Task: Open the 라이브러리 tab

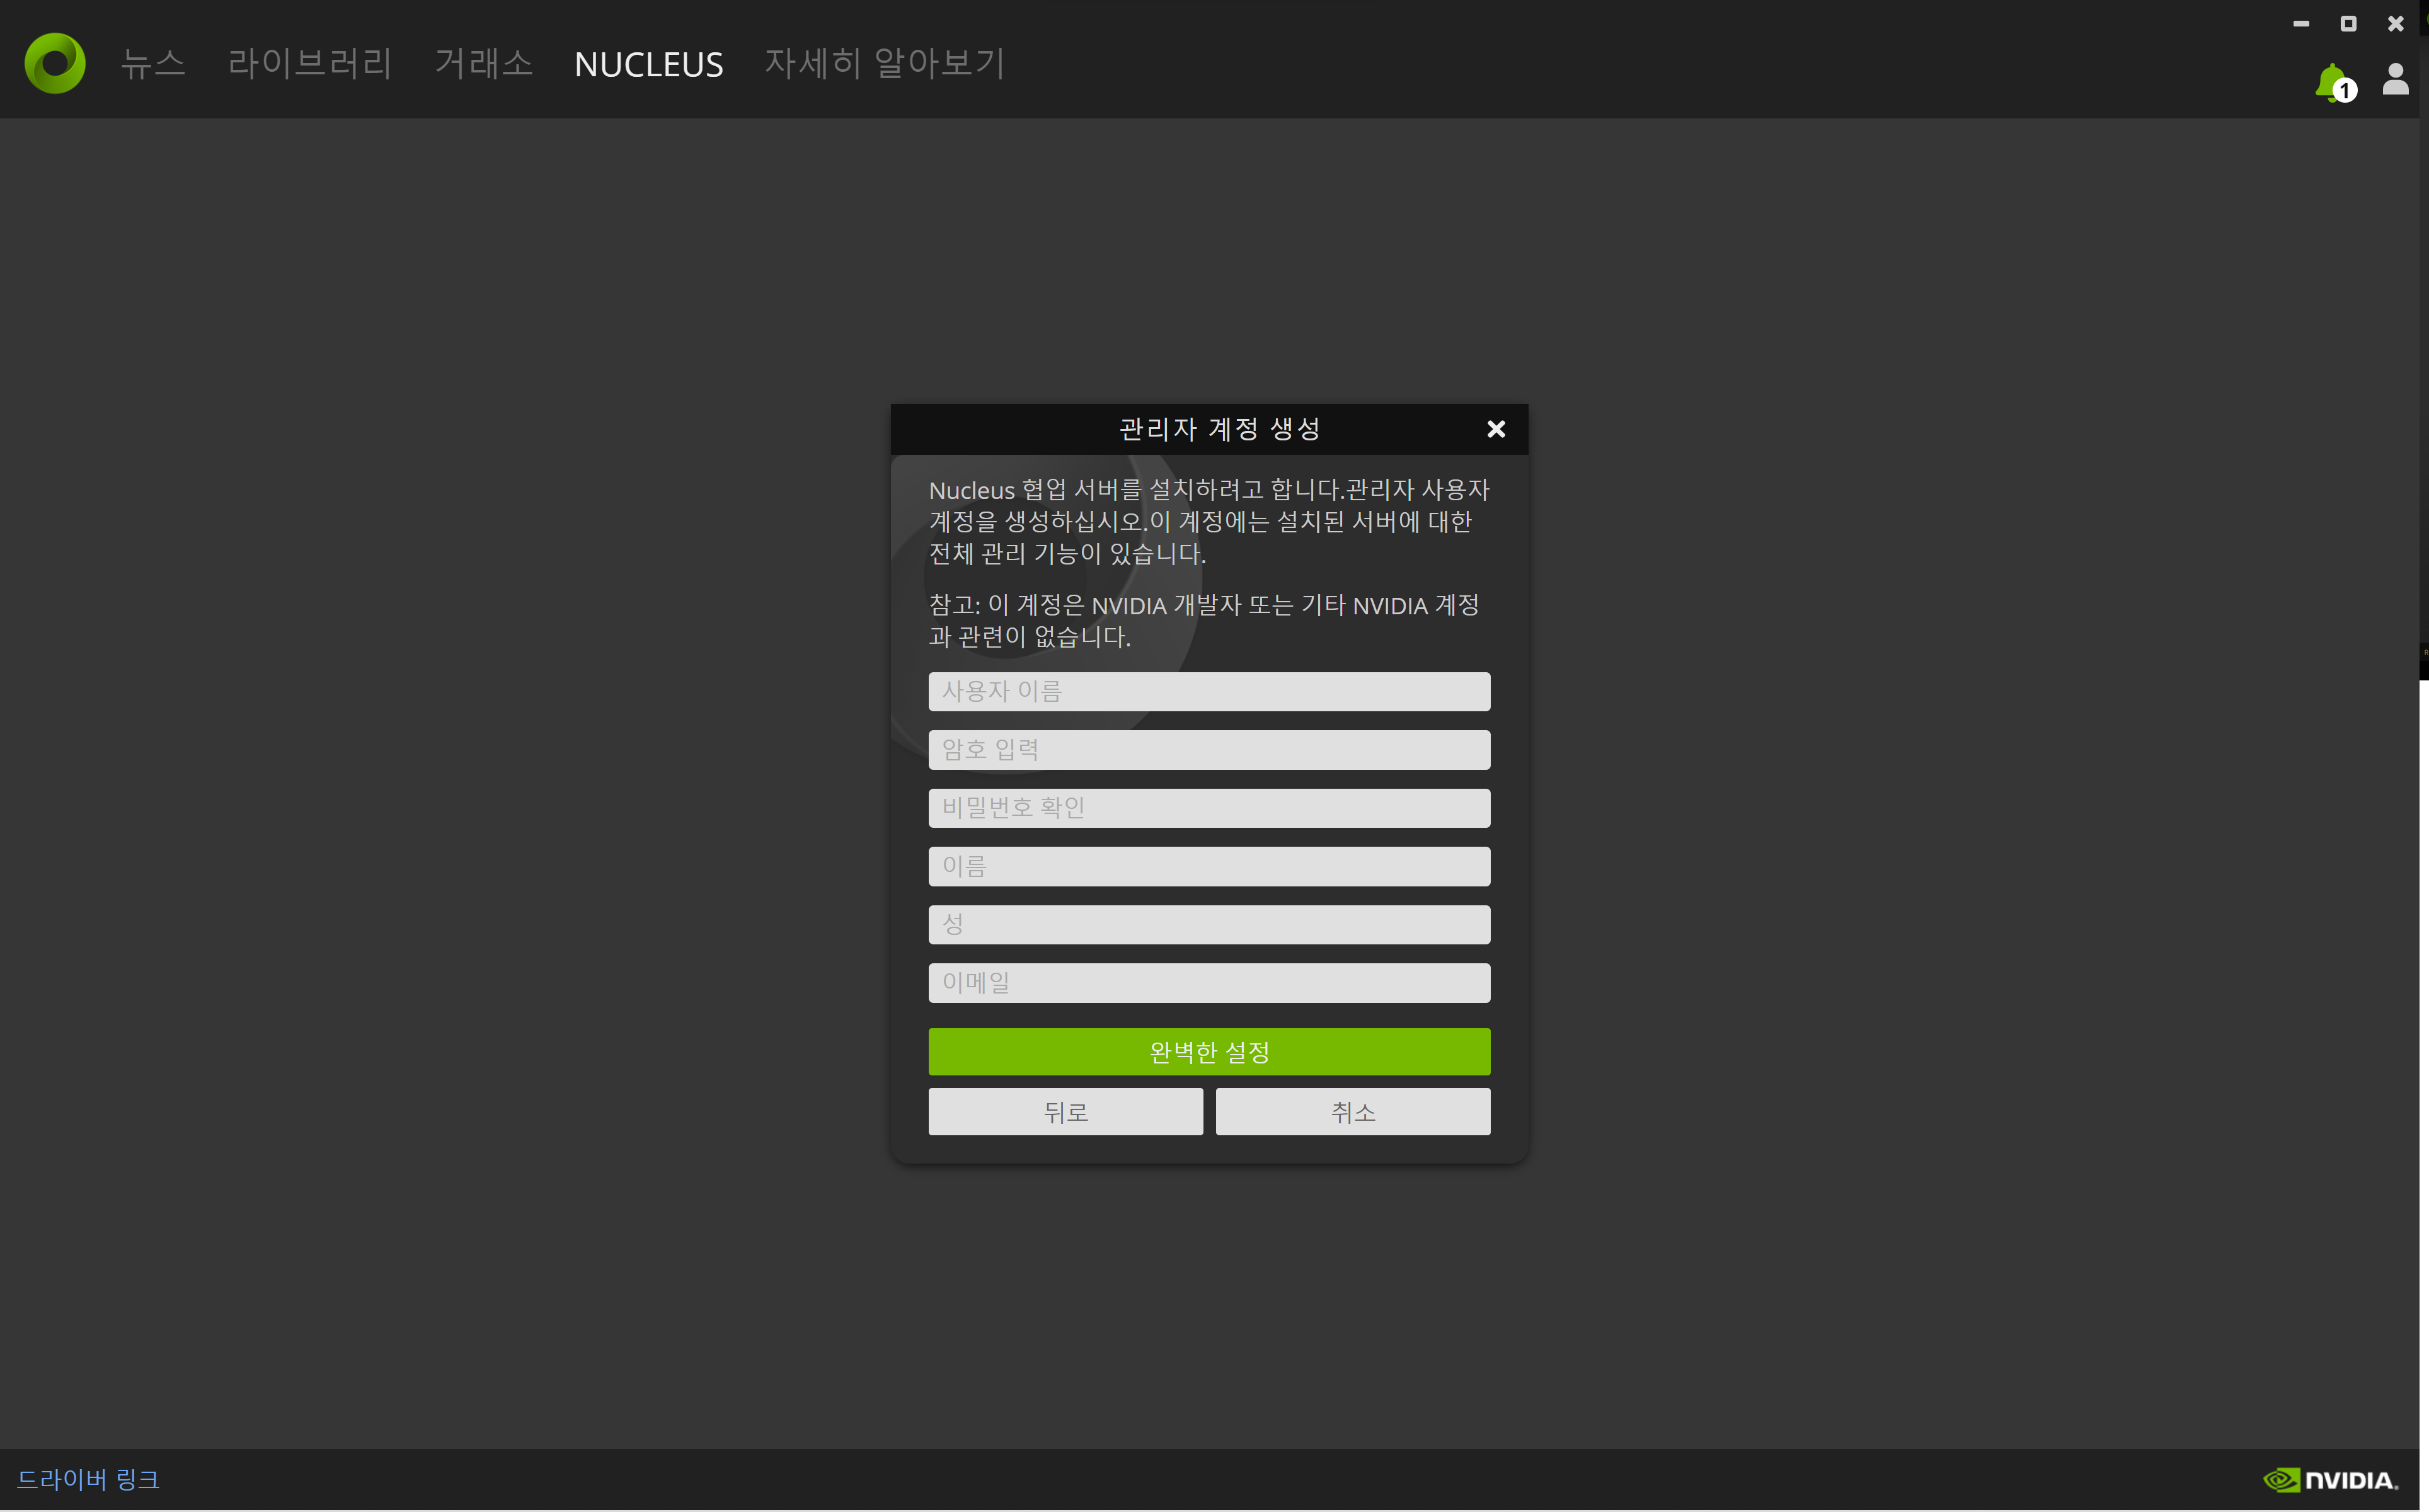Action: 310,64
